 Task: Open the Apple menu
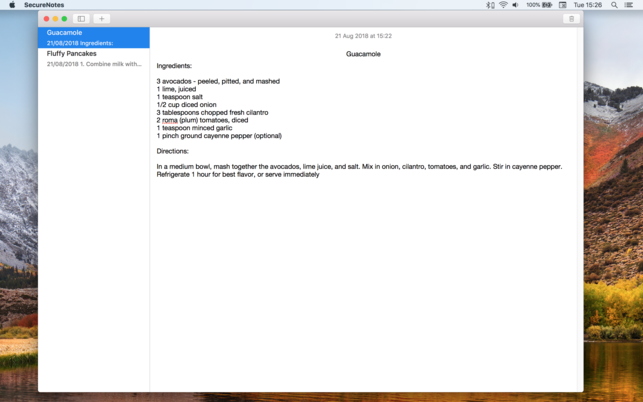point(12,5)
